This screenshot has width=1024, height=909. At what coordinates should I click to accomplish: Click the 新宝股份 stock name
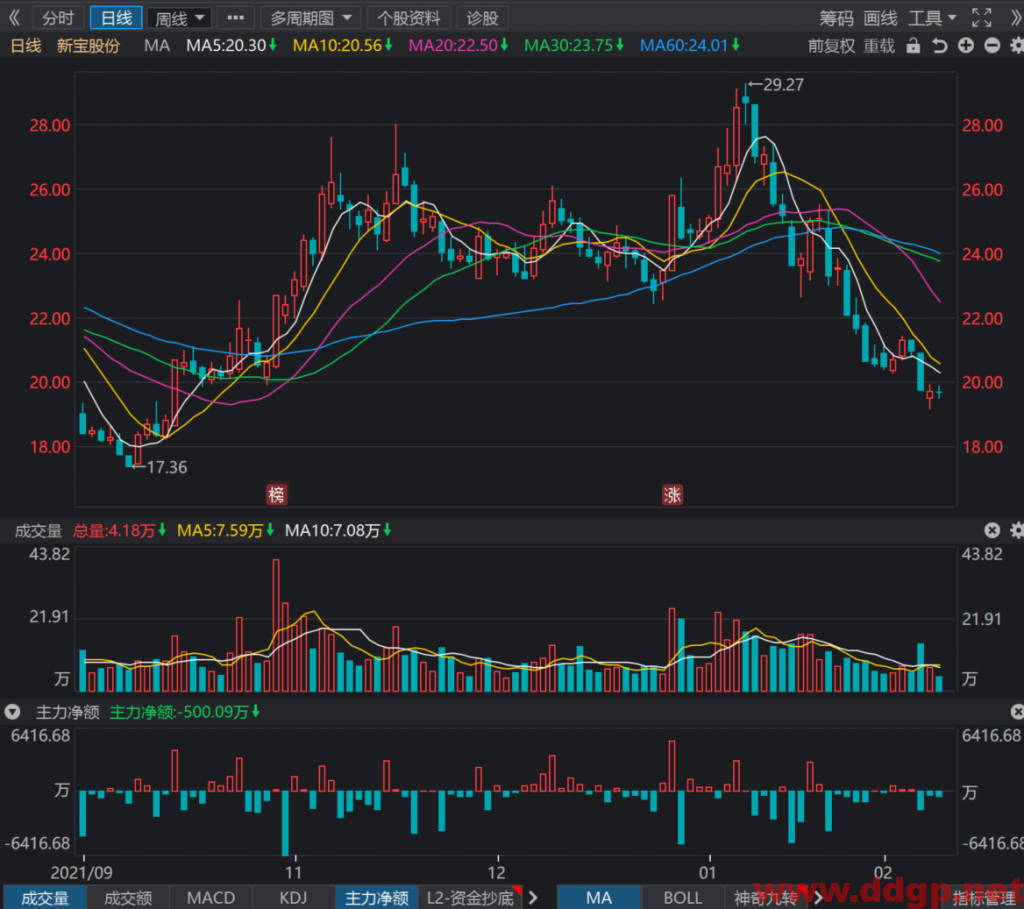[88, 46]
